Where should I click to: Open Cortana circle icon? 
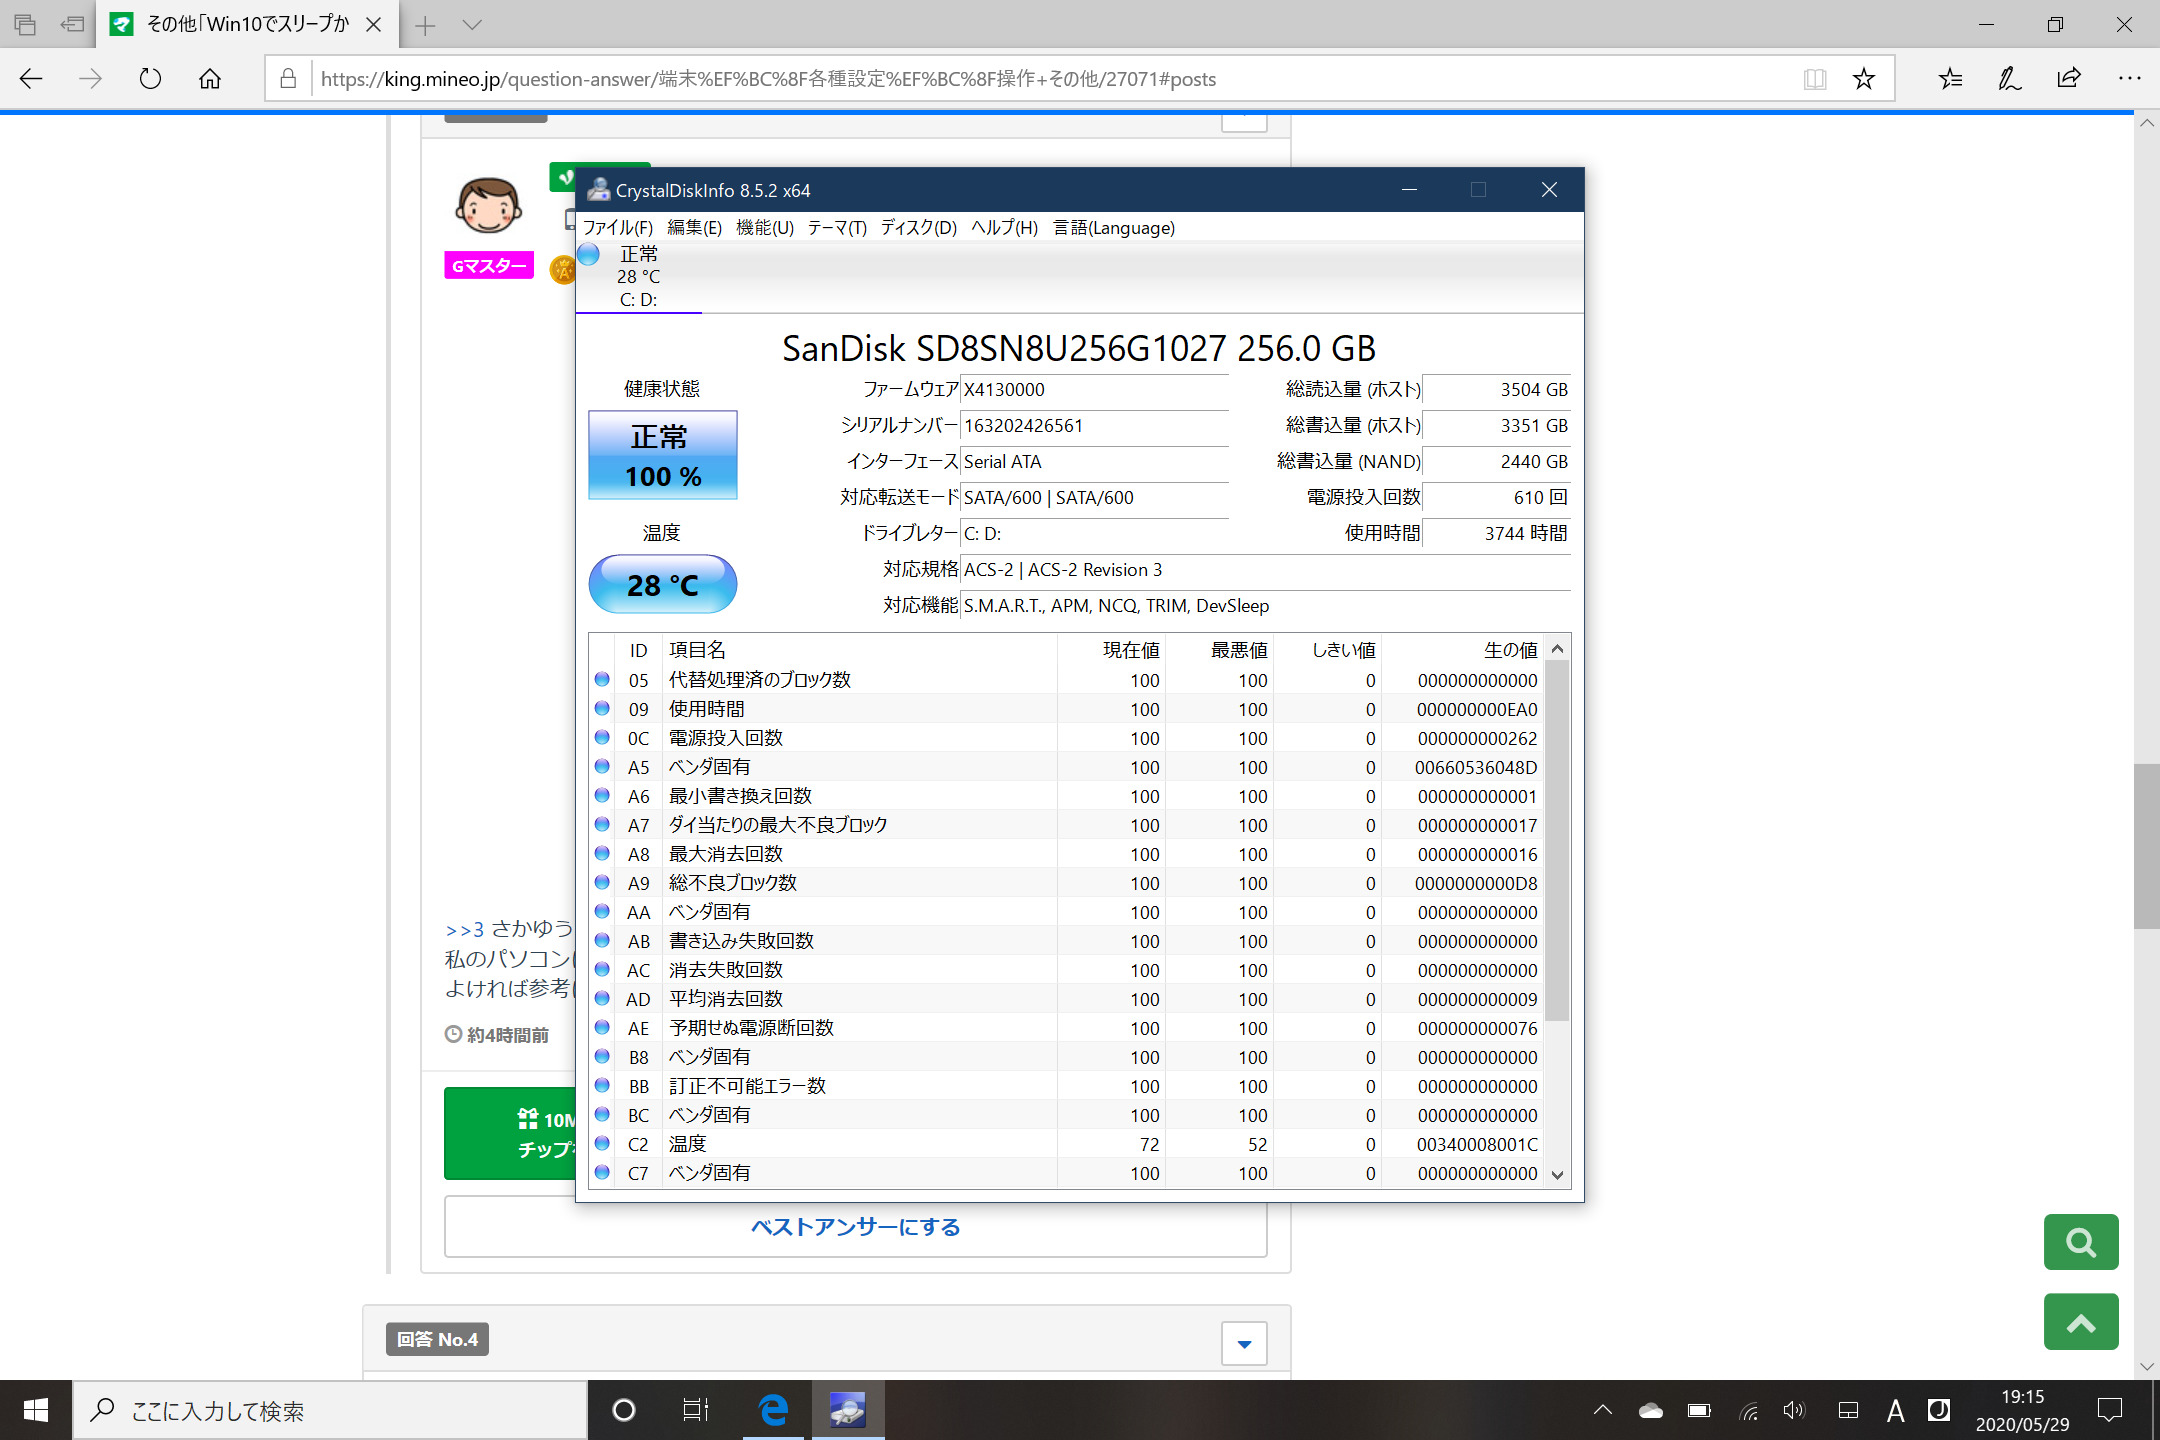624,1410
